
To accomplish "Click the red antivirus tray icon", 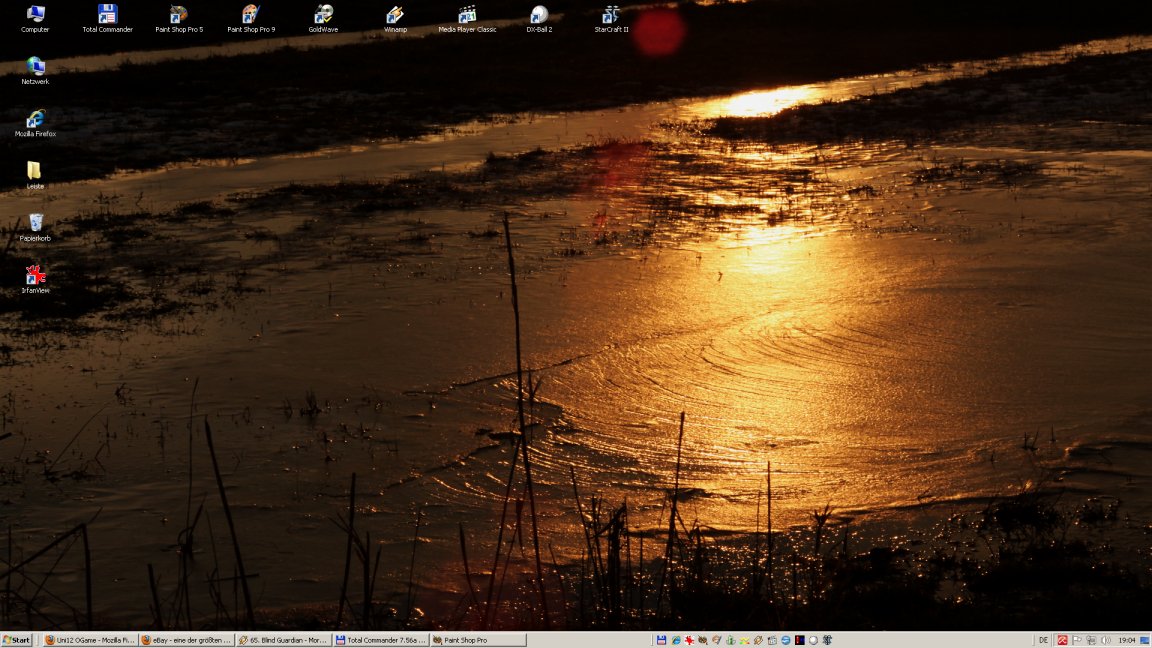I will 1062,640.
